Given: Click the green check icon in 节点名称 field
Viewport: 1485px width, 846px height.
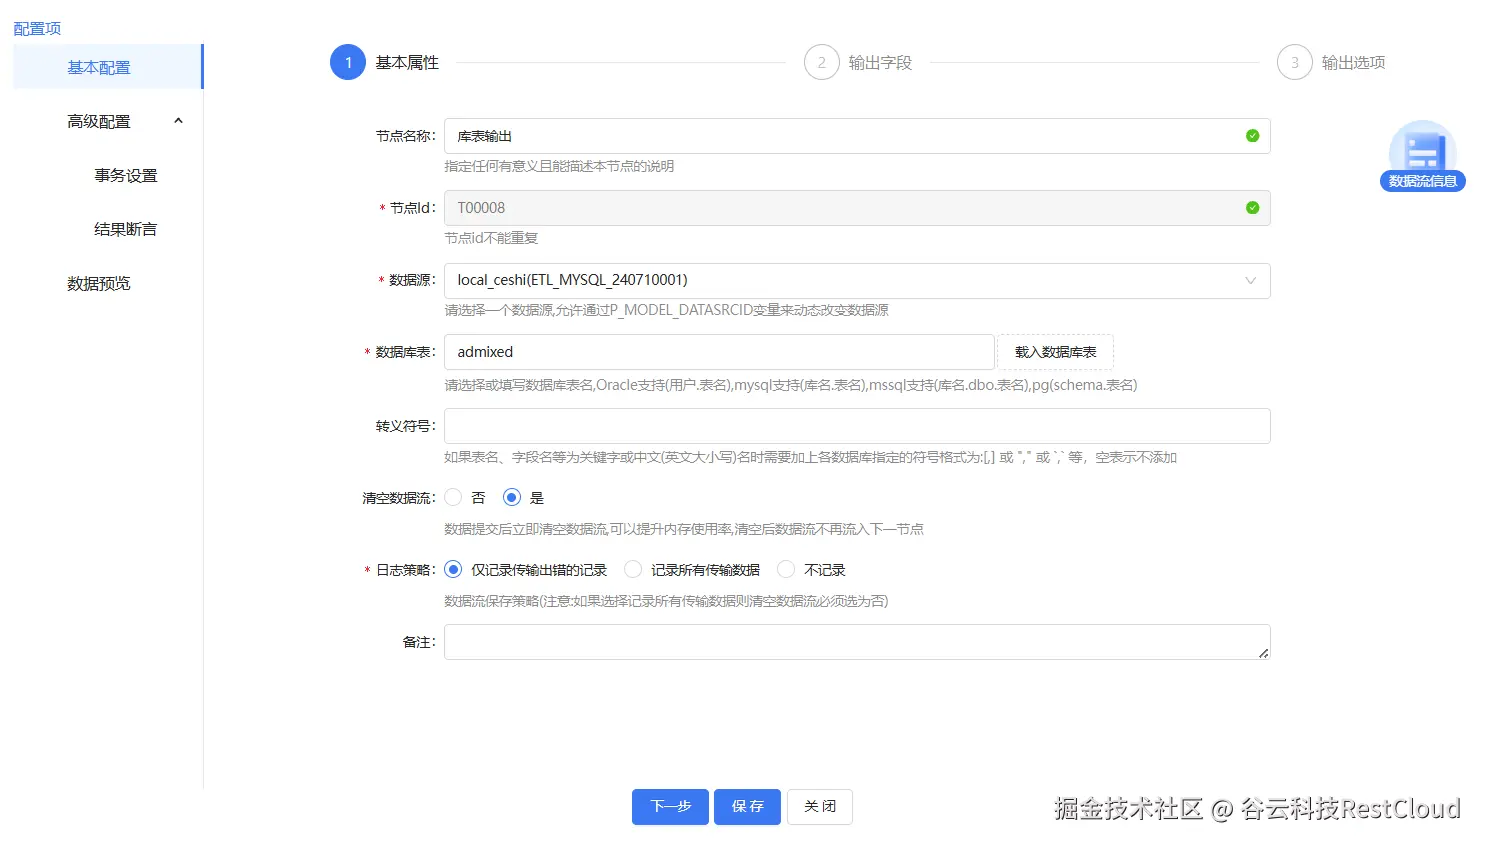Looking at the screenshot, I should click(x=1252, y=136).
